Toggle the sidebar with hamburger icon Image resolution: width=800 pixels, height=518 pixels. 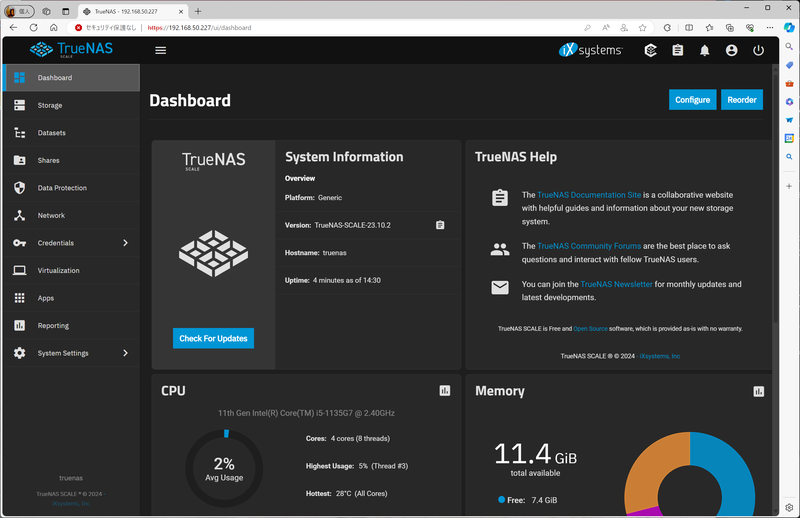click(161, 50)
